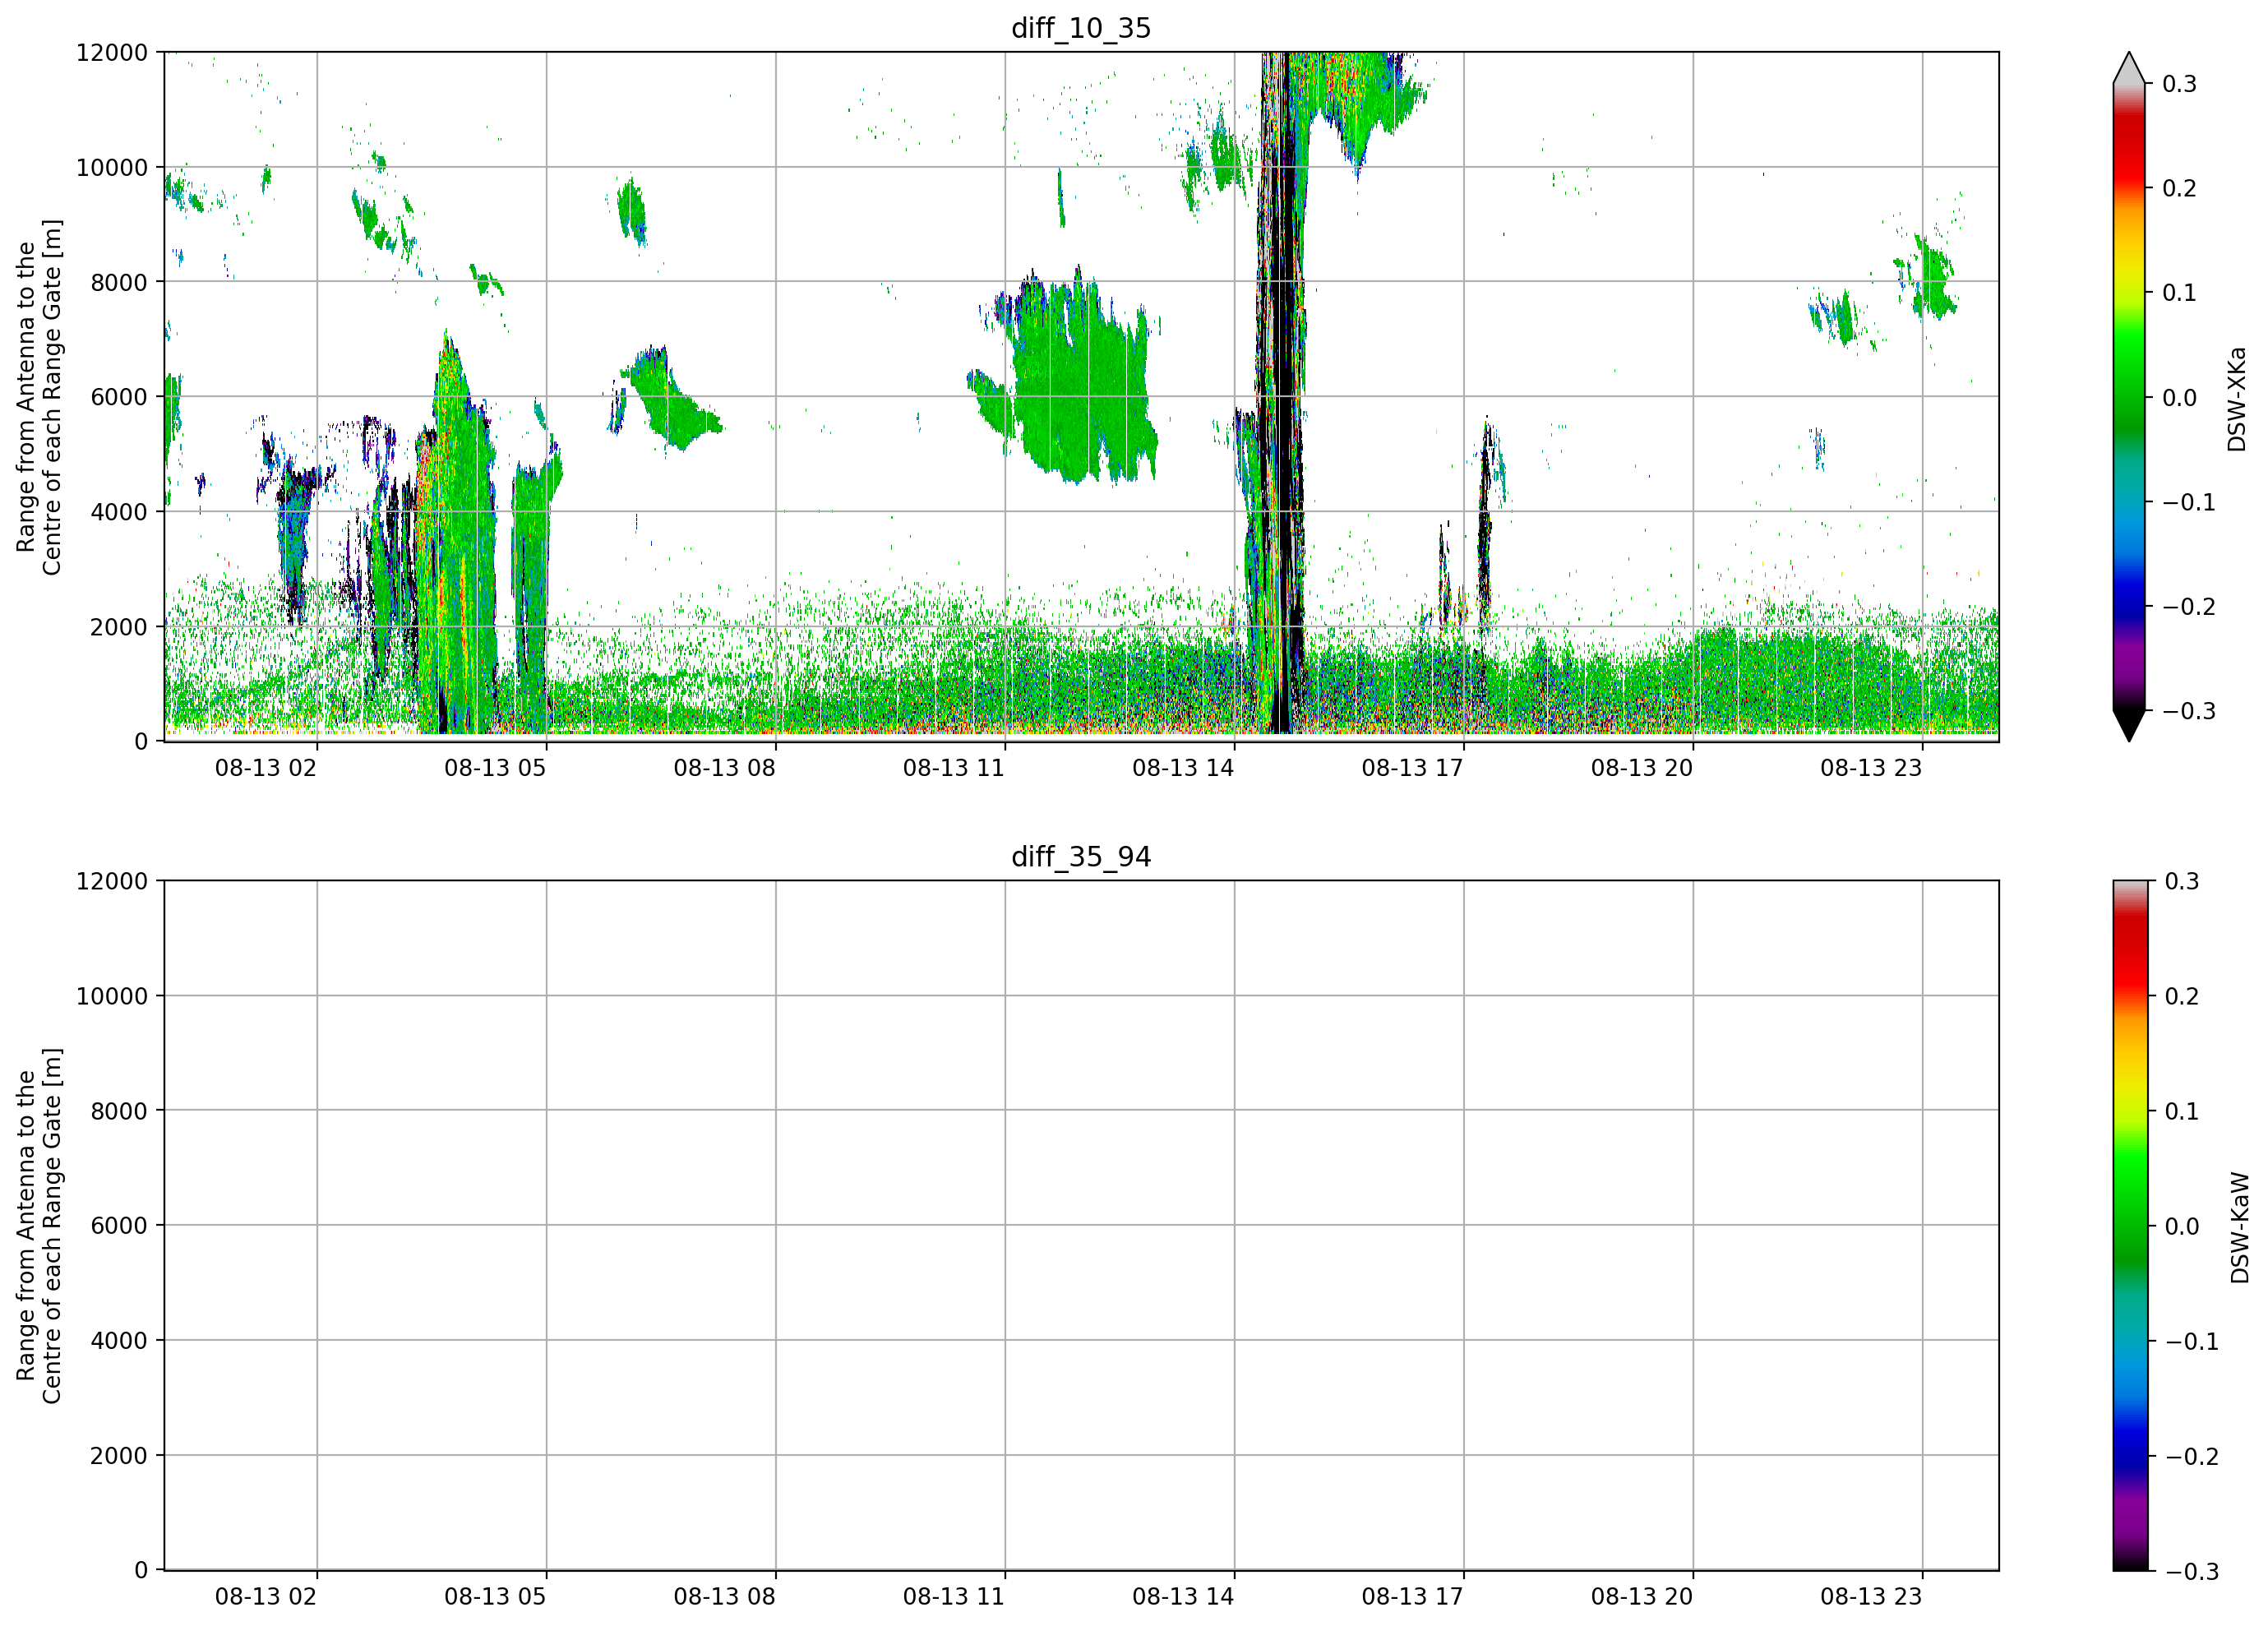Pick the red region of the DSW-XKa colorbar

2129,150
